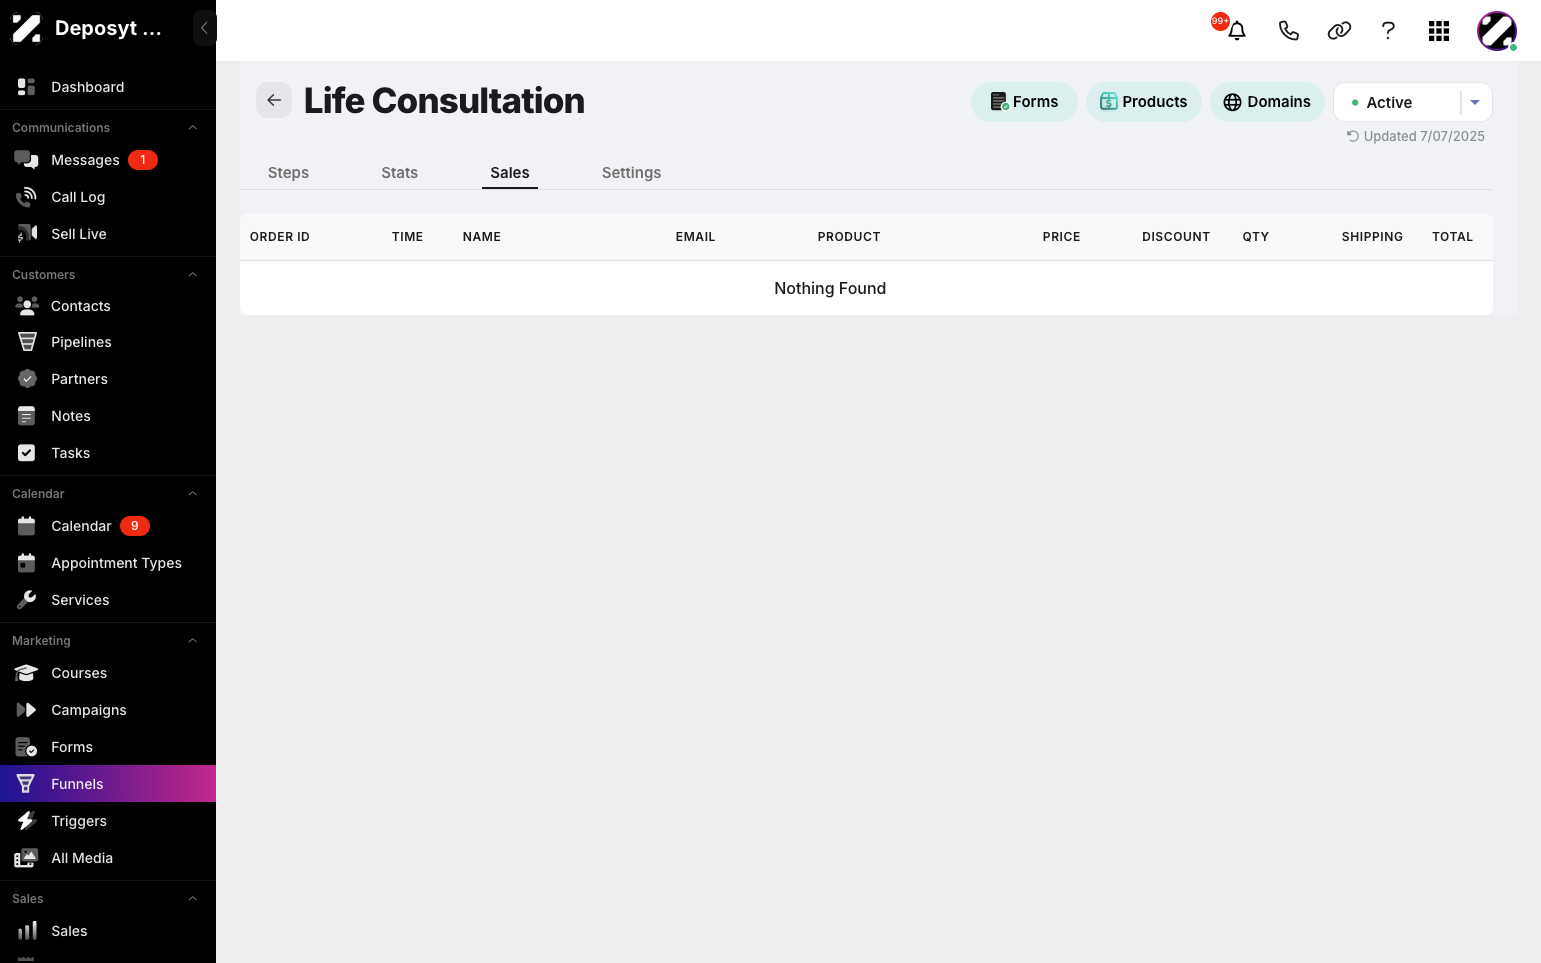
Task: Go back with the left arrow button
Action: coord(274,100)
